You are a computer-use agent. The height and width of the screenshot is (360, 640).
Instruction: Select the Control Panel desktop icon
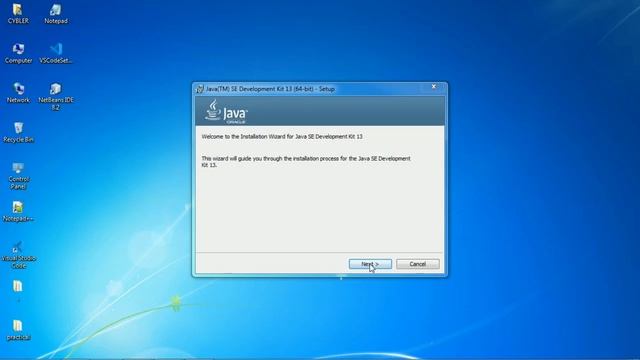[18, 176]
